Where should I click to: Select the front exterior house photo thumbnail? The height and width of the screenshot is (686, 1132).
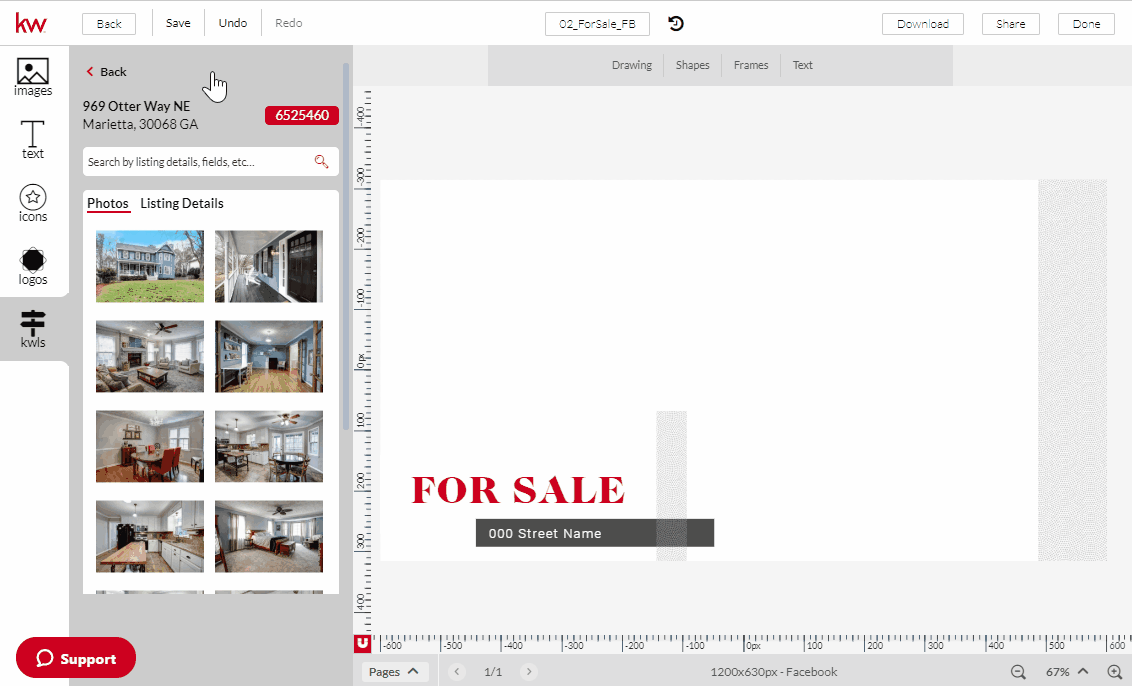tap(149, 266)
